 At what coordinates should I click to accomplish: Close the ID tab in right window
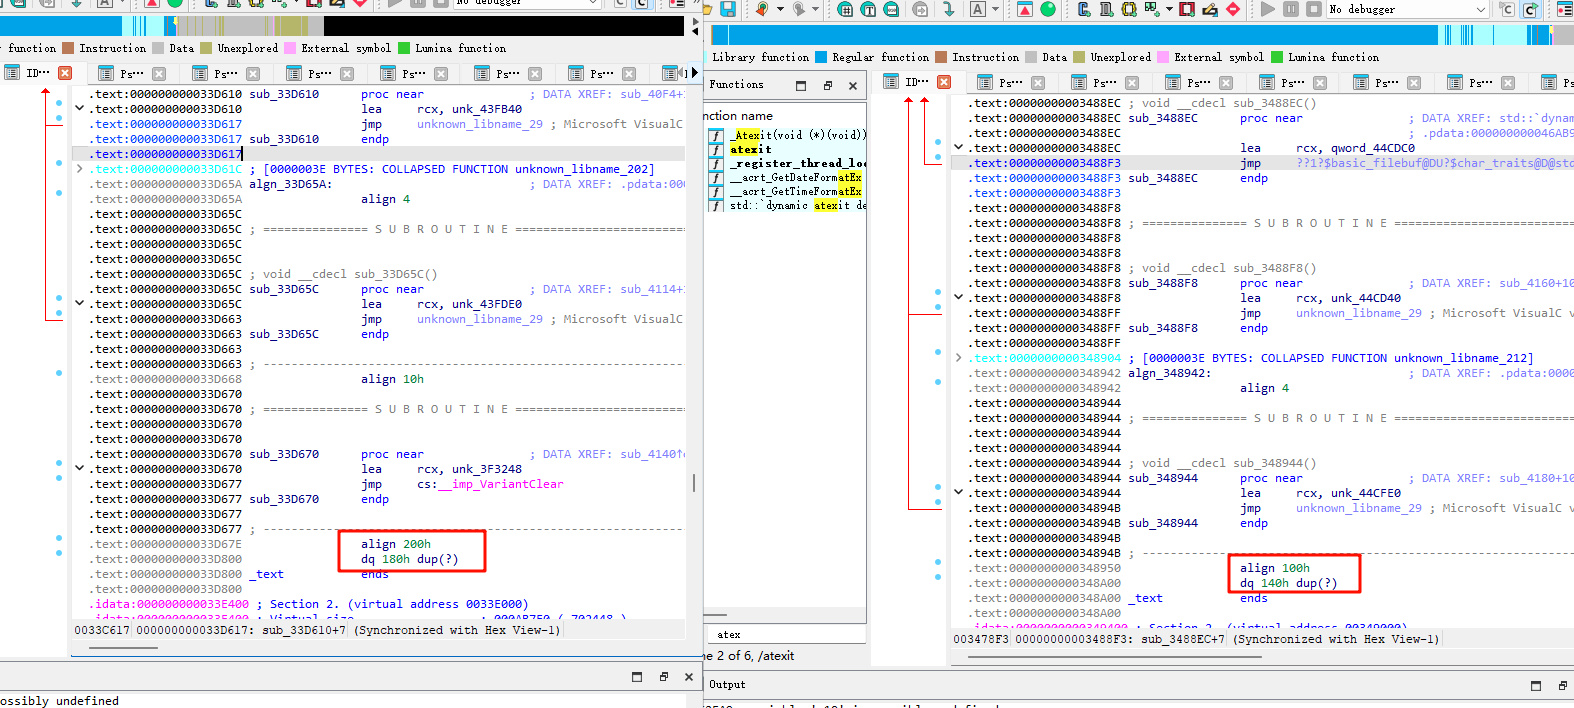944,82
